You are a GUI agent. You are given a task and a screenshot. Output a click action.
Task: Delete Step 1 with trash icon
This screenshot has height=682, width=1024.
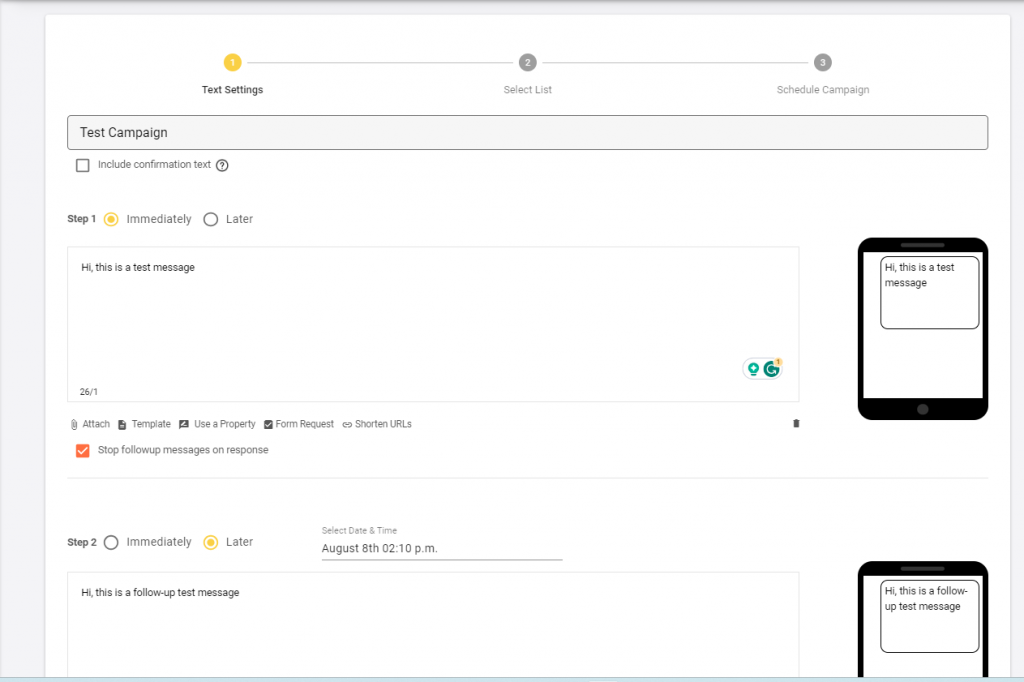(x=796, y=423)
